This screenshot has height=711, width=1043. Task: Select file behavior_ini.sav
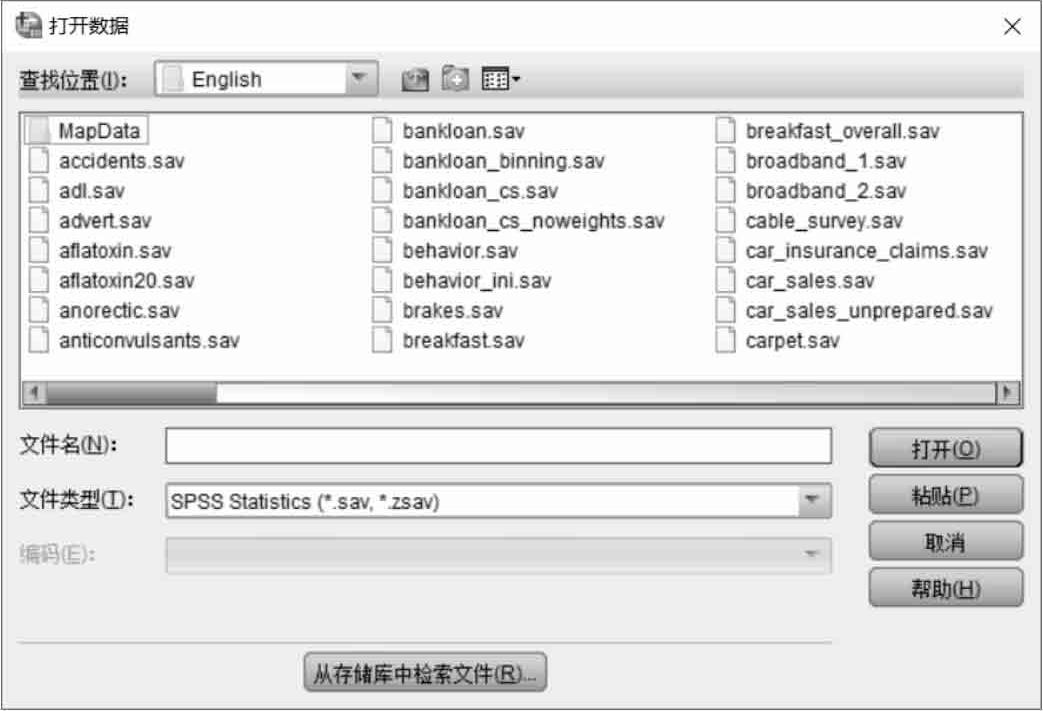coord(462,281)
